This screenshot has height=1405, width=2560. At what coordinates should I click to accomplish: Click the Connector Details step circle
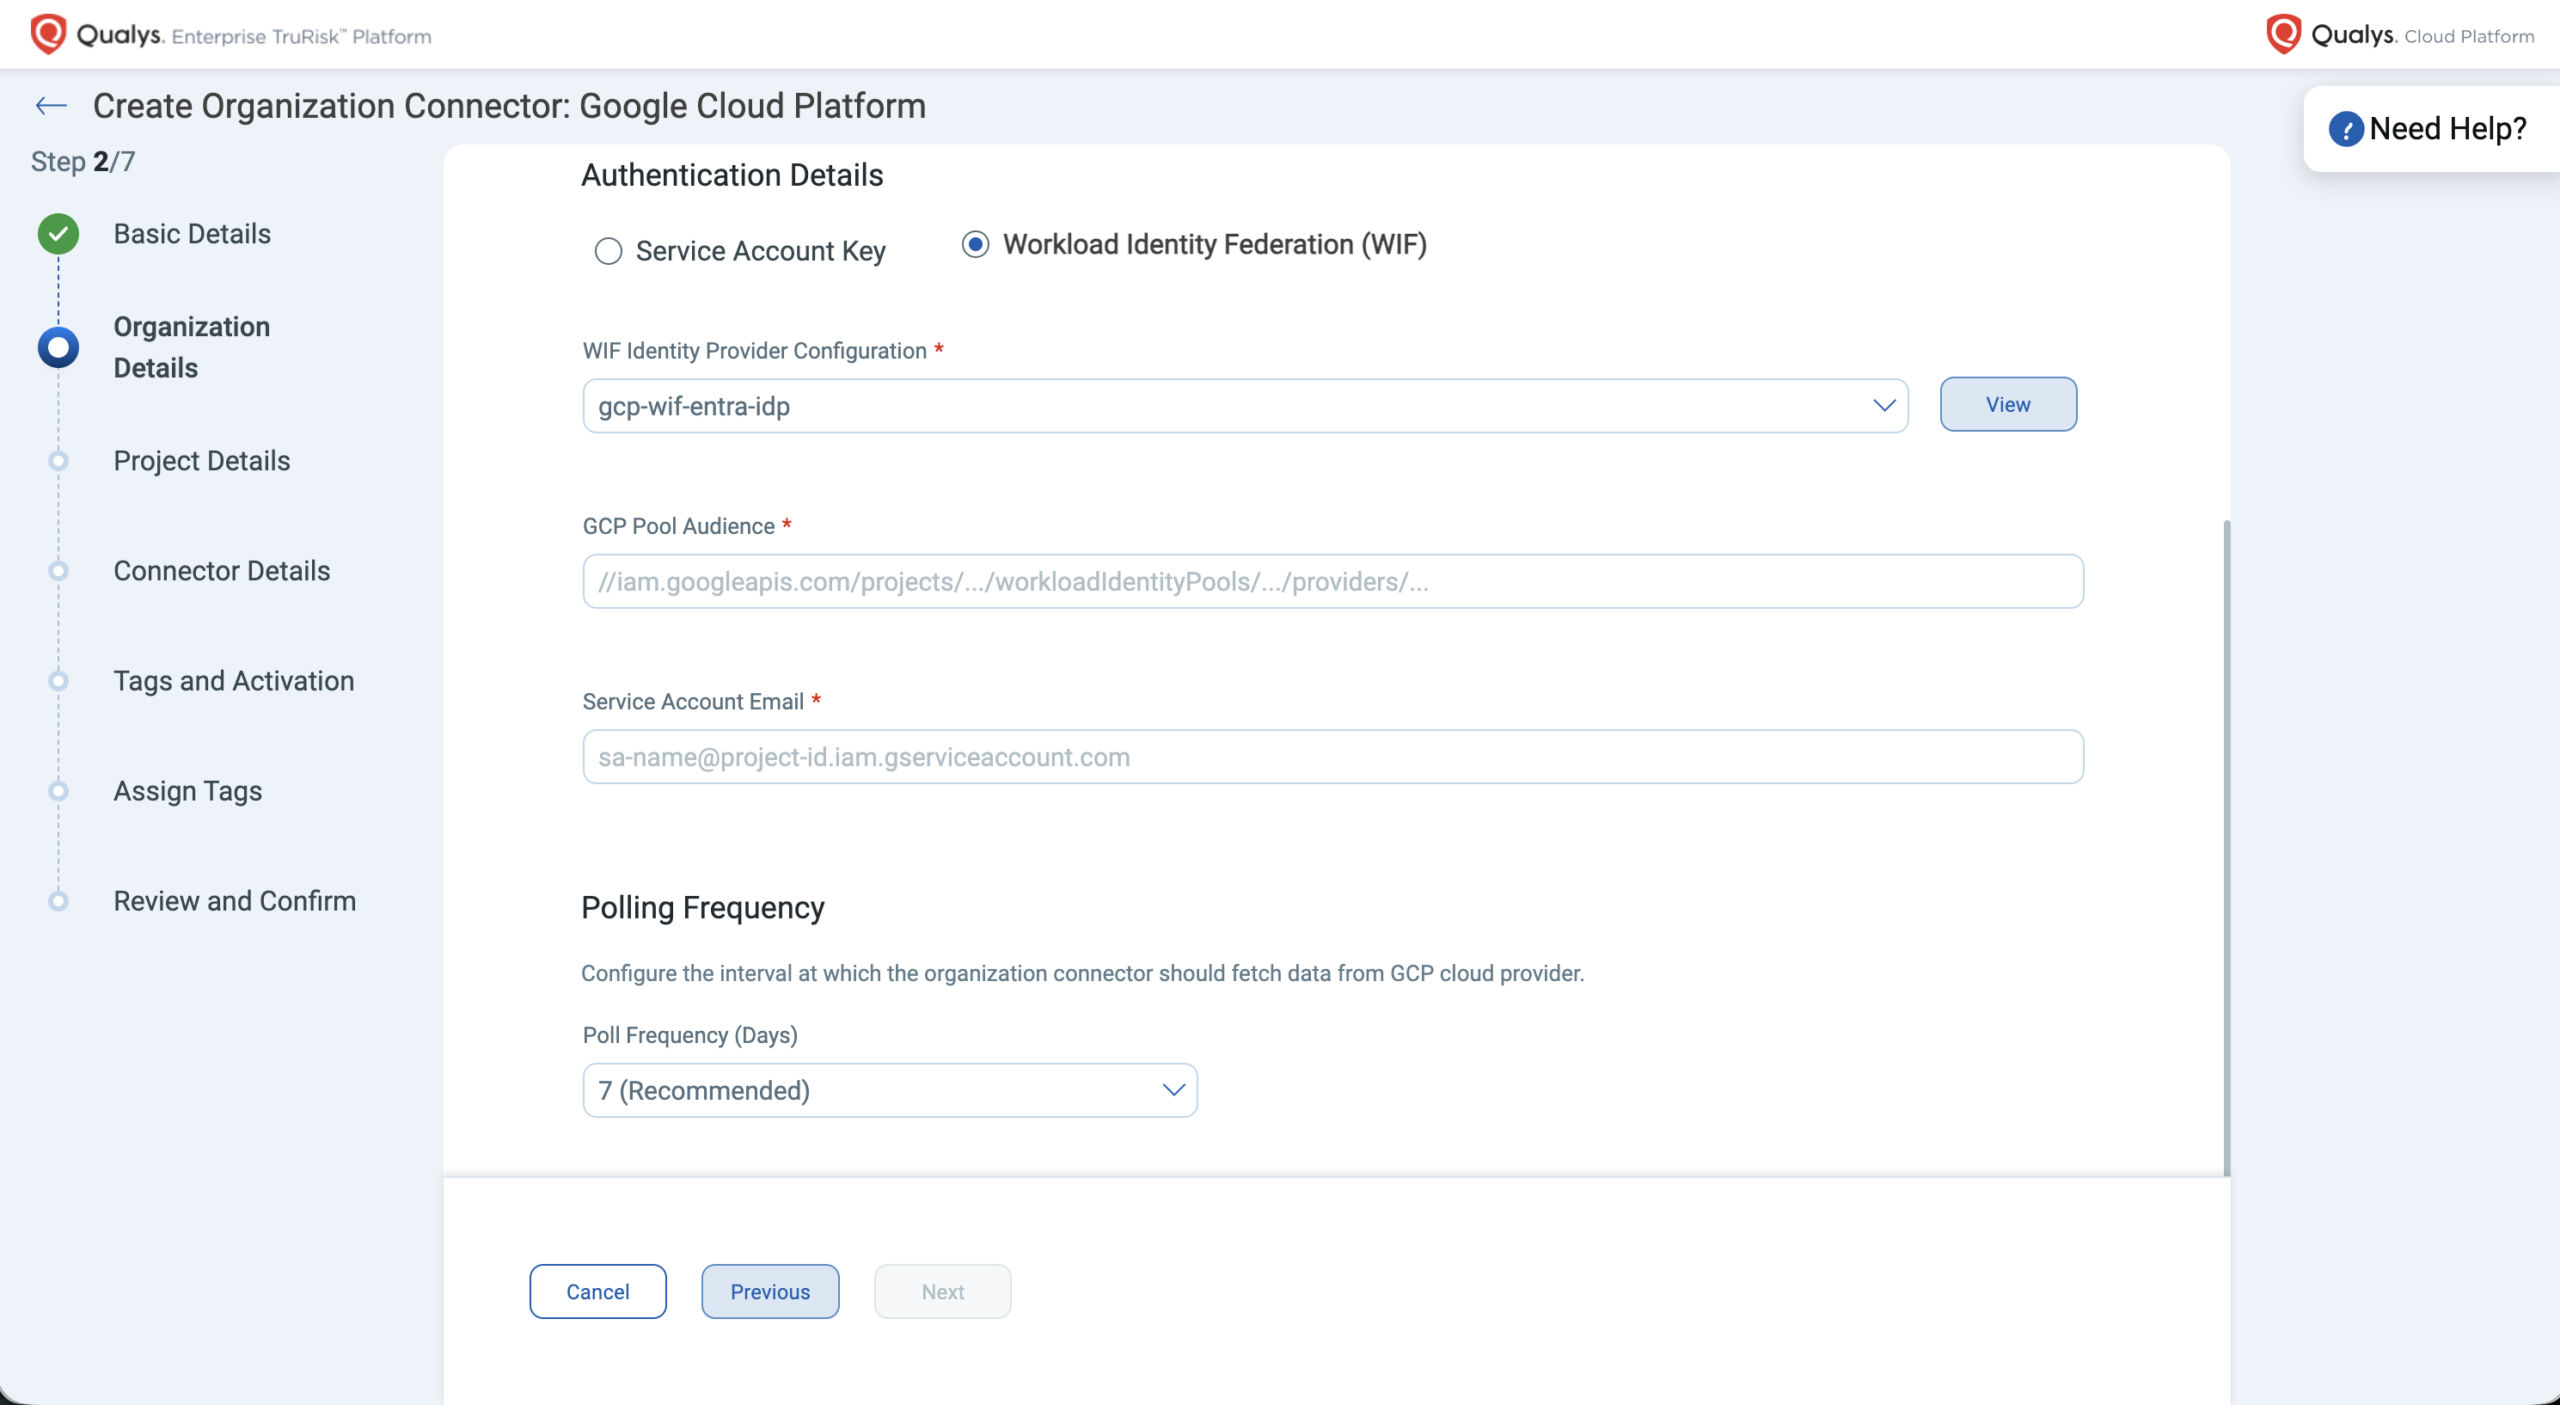coord(58,571)
